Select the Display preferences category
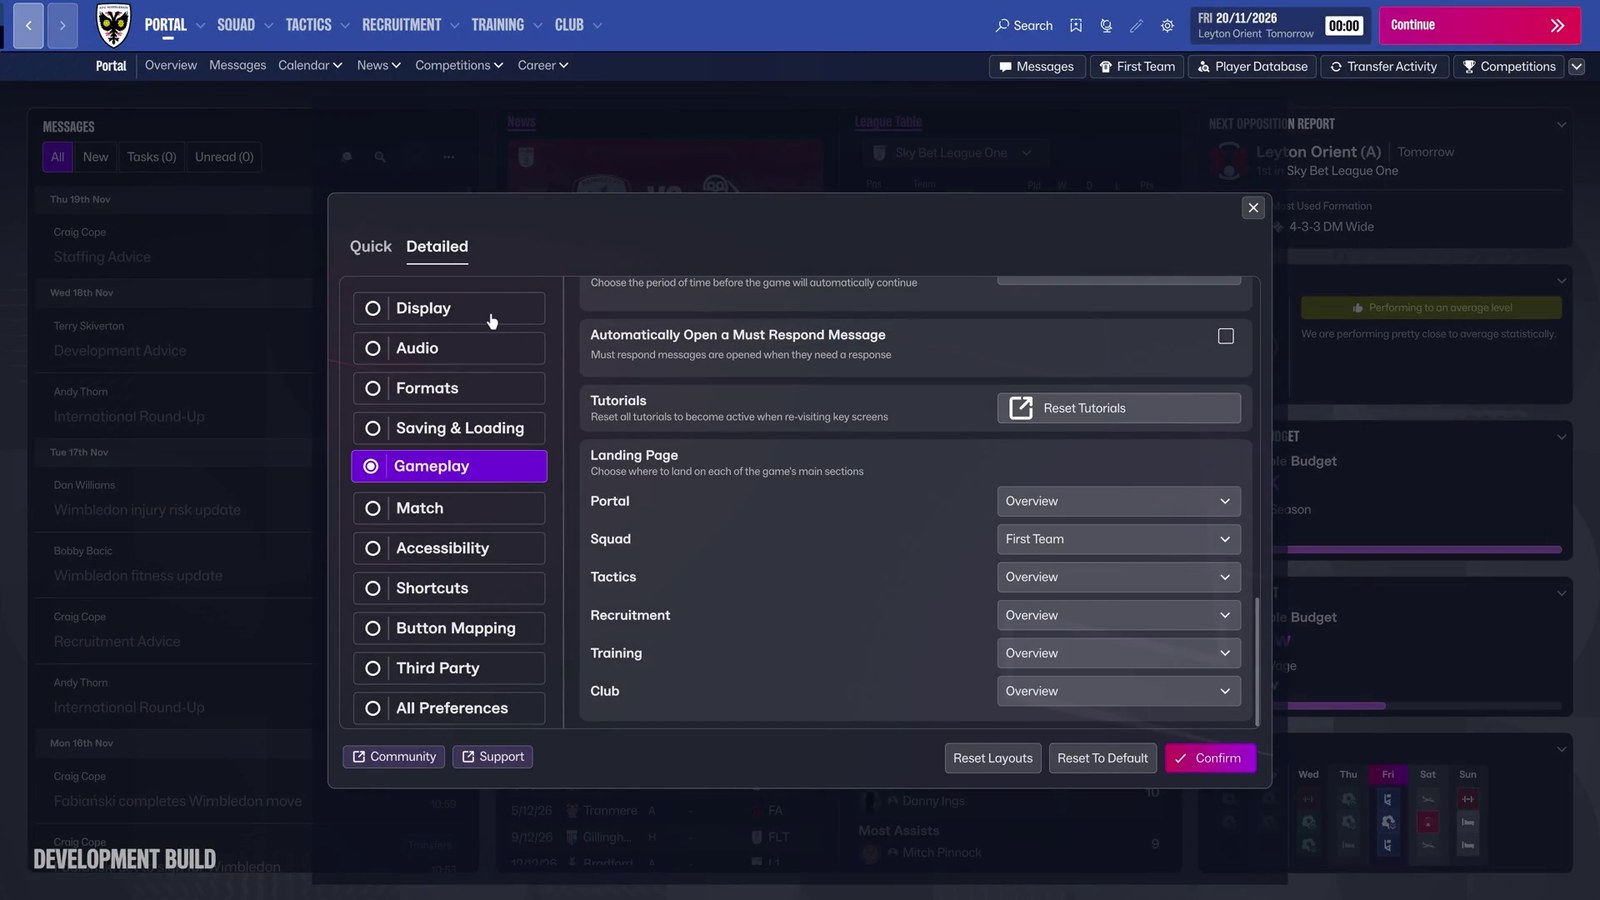Screen dimensions: 1600x900 pos(449,308)
